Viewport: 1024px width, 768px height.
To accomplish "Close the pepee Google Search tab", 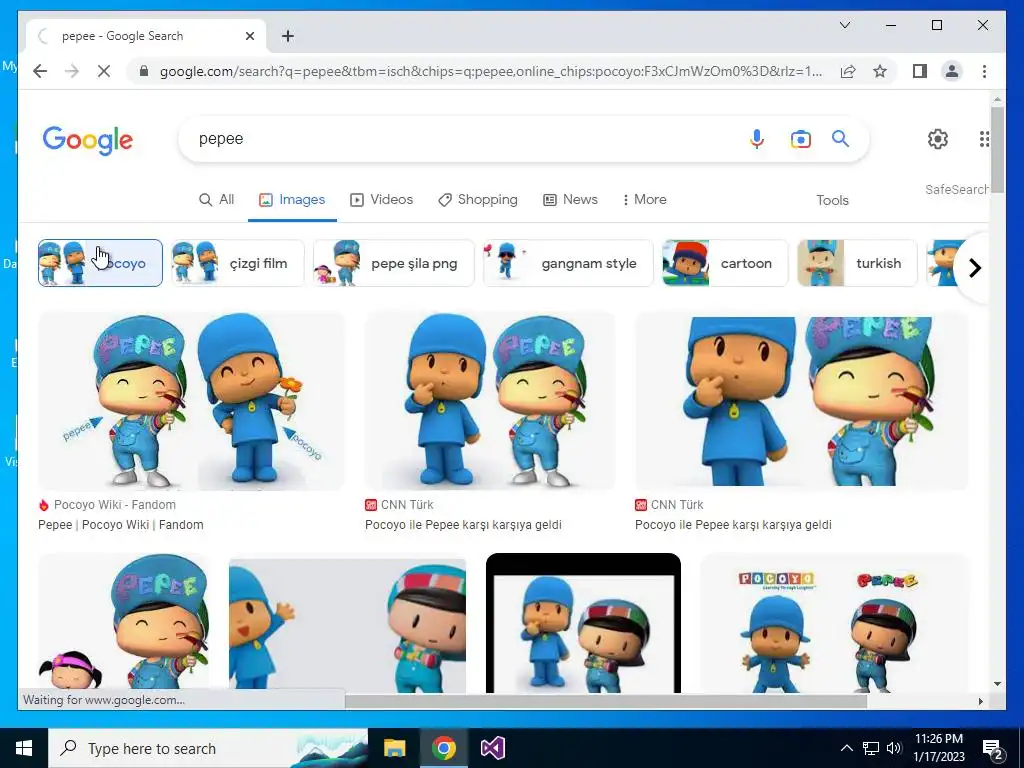I will (x=249, y=36).
